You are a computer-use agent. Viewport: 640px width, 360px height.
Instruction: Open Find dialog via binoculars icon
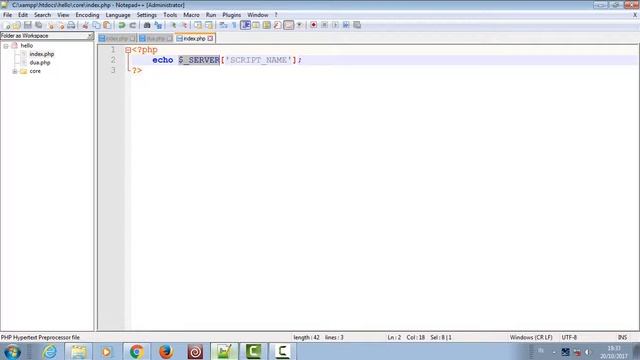pyautogui.click(x=147, y=25)
